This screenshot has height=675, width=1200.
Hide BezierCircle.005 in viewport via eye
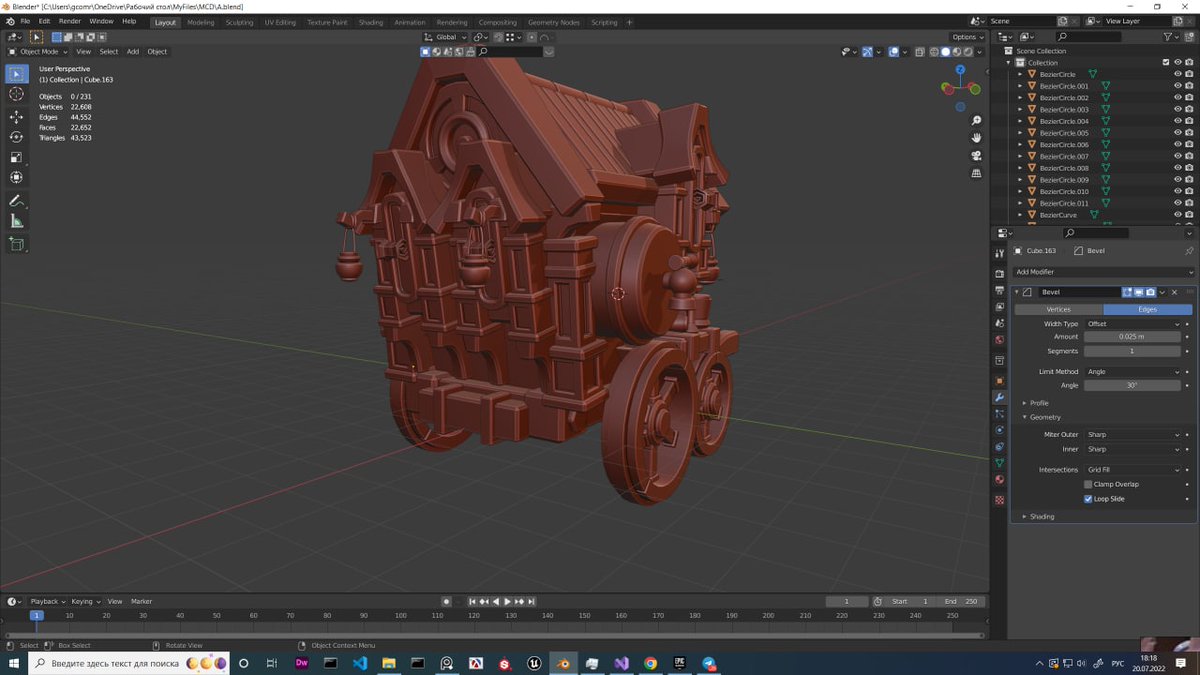1177,133
